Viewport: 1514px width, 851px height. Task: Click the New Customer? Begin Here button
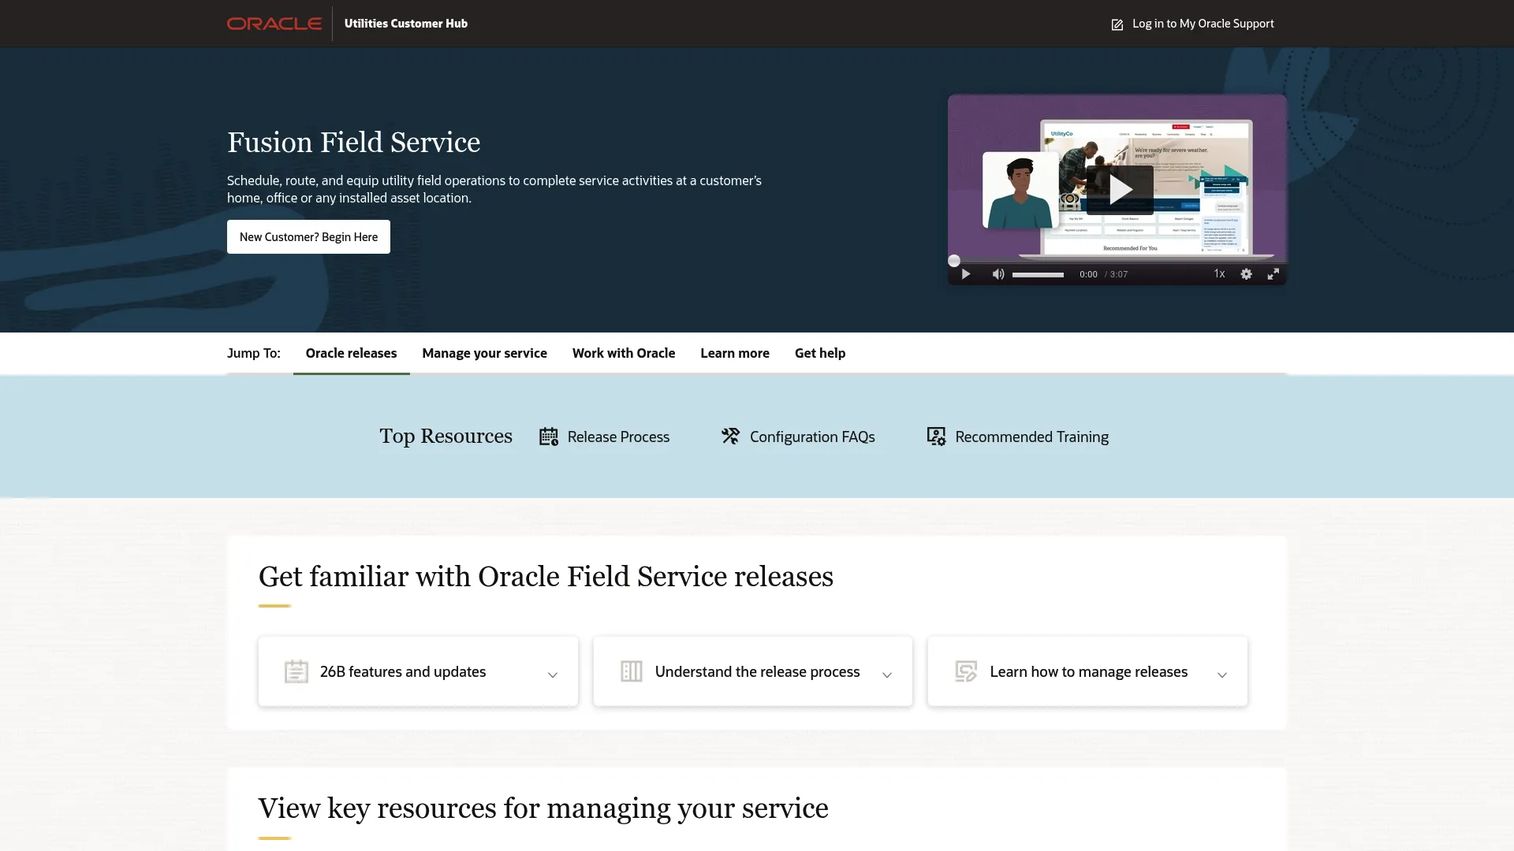point(309,237)
